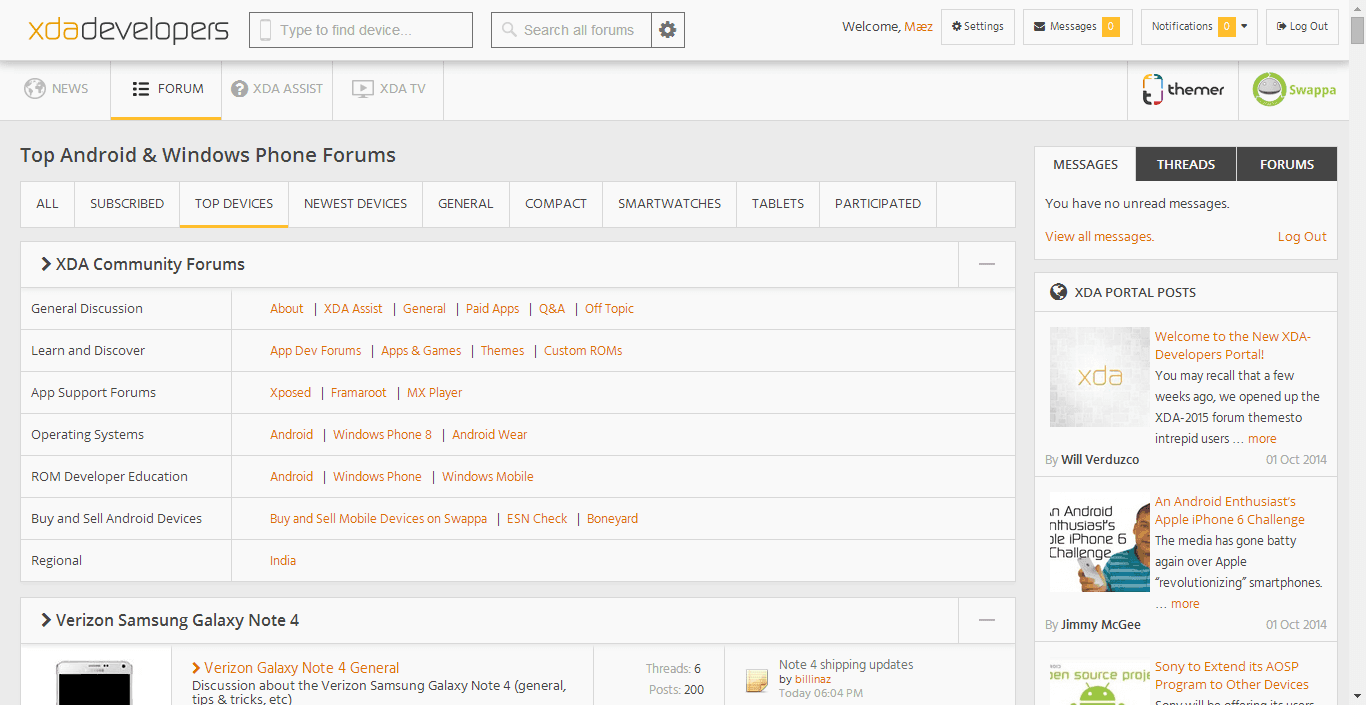Screen dimensions: 1366x705
Task: Click View all messages link
Action: (x=1099, y=237)
